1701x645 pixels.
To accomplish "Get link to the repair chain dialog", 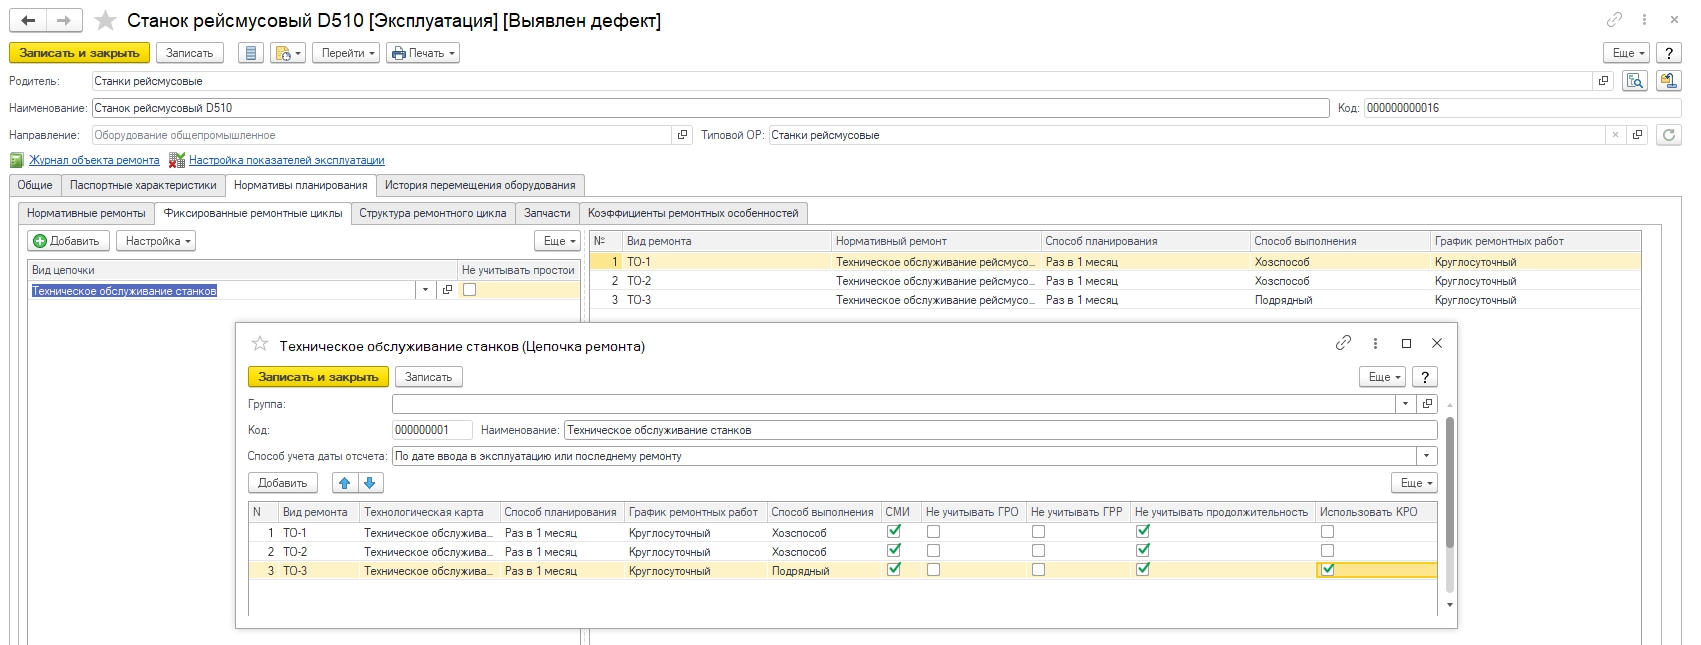I will (x=1343, y=343).
